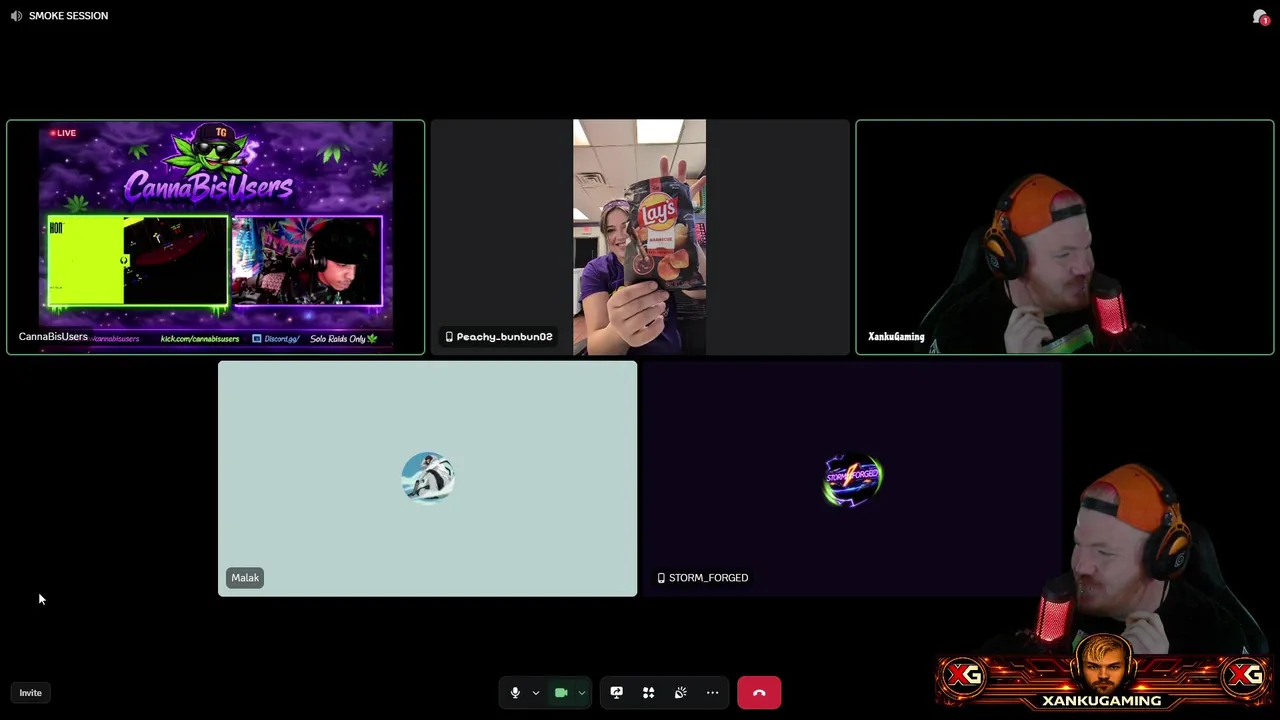Click the SMOKE SESSION channel name

pos(68,16)
